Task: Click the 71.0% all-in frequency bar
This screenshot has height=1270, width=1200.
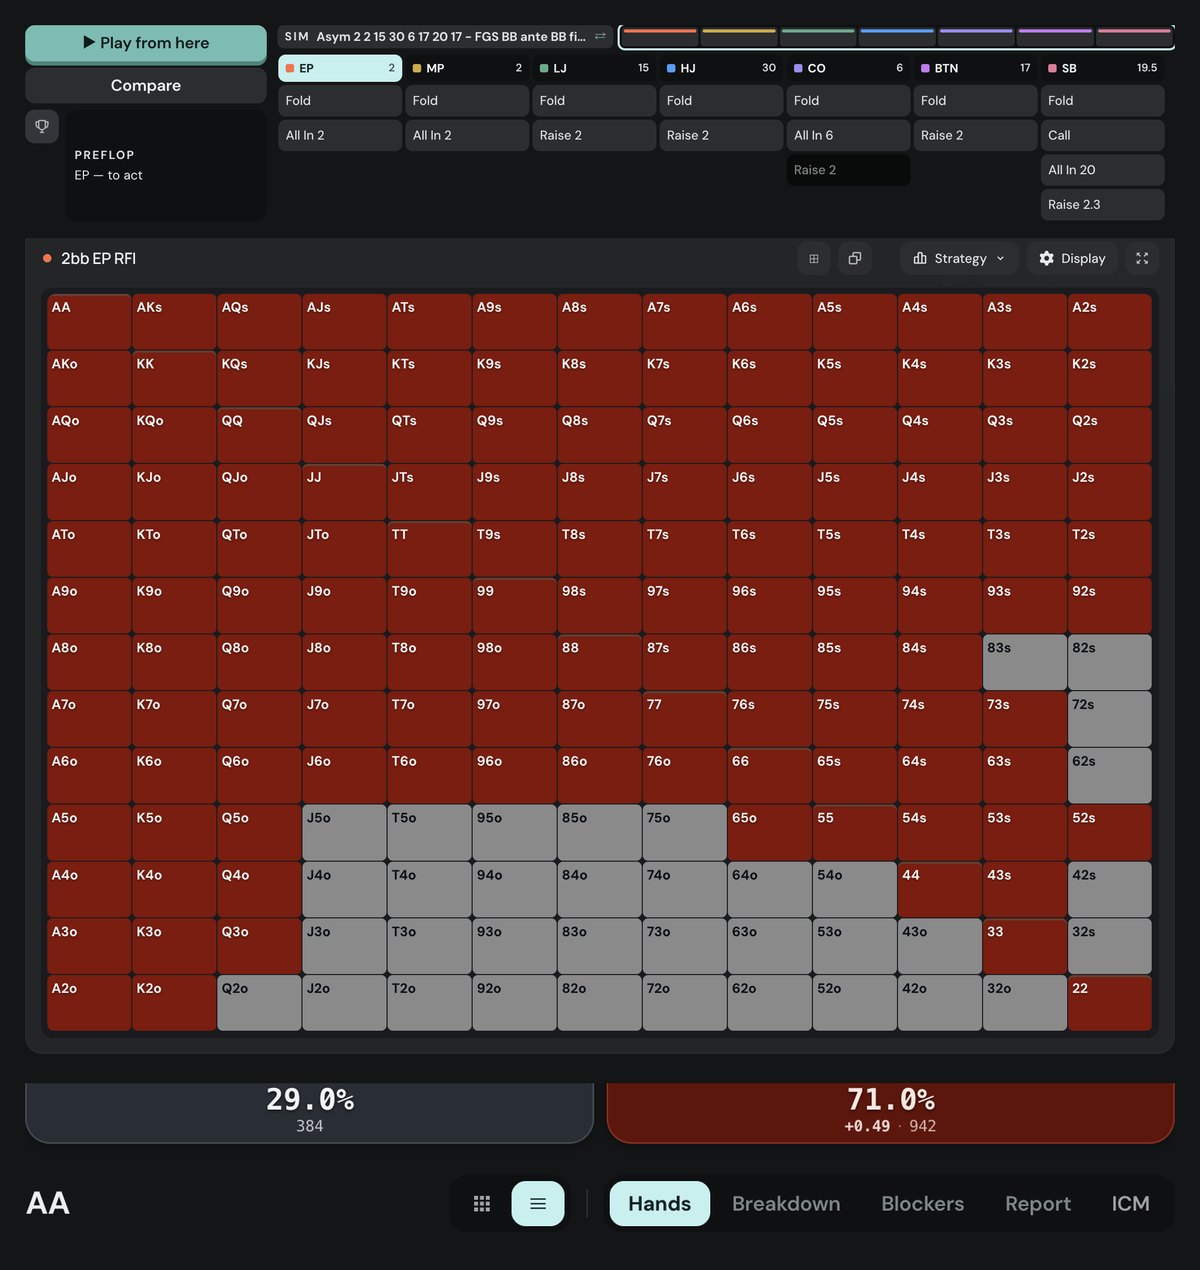Action: pos(890,1112)
